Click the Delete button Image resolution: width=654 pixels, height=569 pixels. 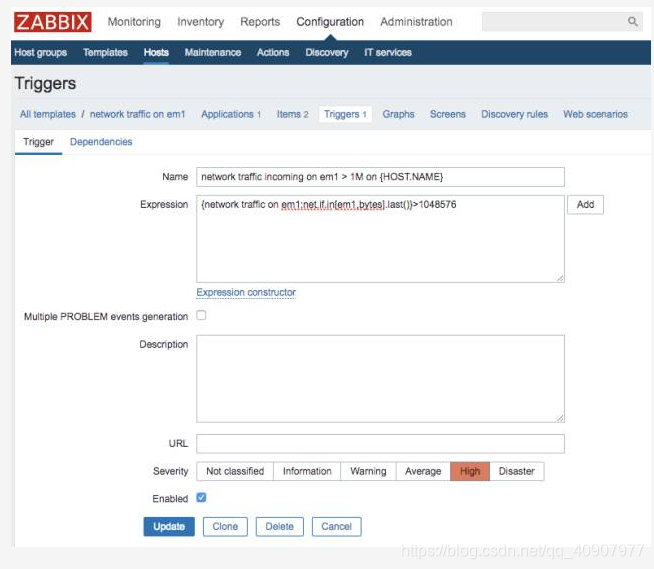pos(279,526)
